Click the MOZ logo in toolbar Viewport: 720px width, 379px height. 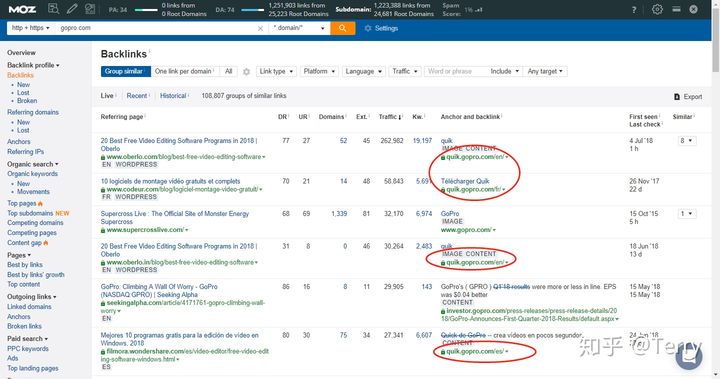pyautogui.click(x=22, y=9)
